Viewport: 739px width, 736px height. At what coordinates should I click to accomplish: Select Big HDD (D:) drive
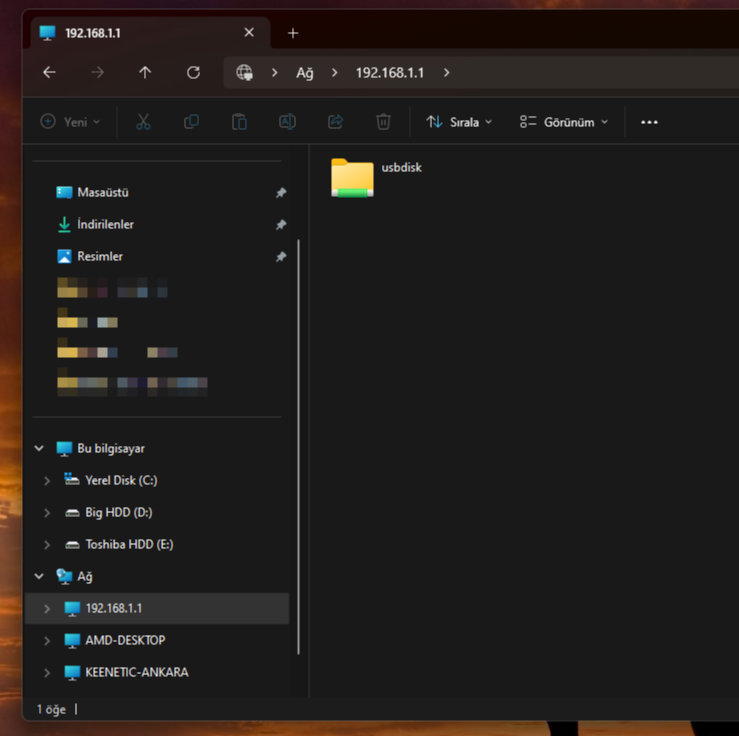point(118,512)
